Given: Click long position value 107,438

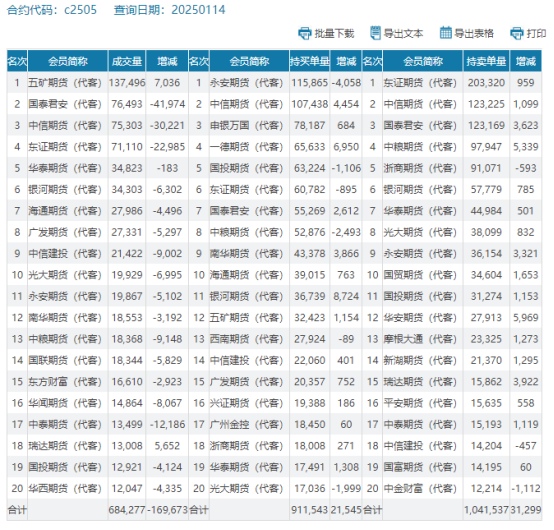Looking at the screenshot, I should 310,104.
